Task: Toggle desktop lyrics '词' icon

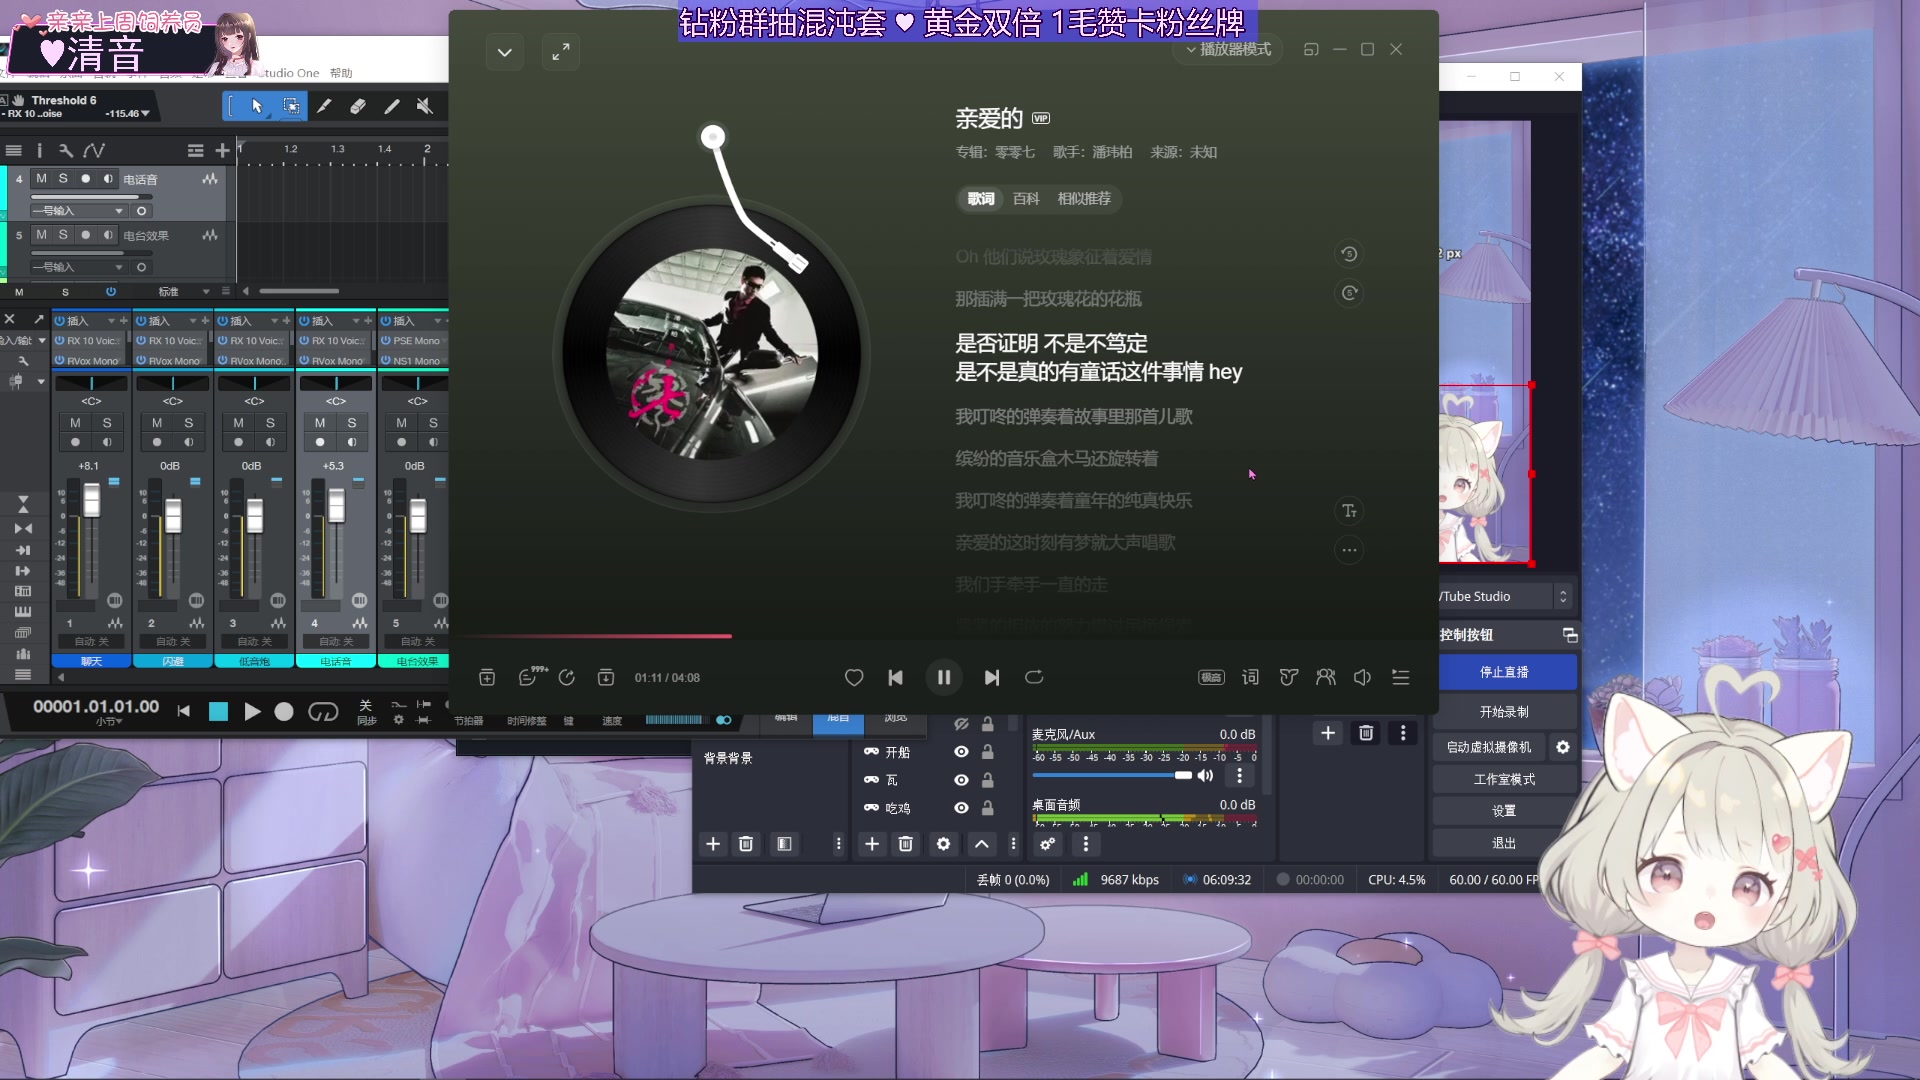Action: point(1250,678)
